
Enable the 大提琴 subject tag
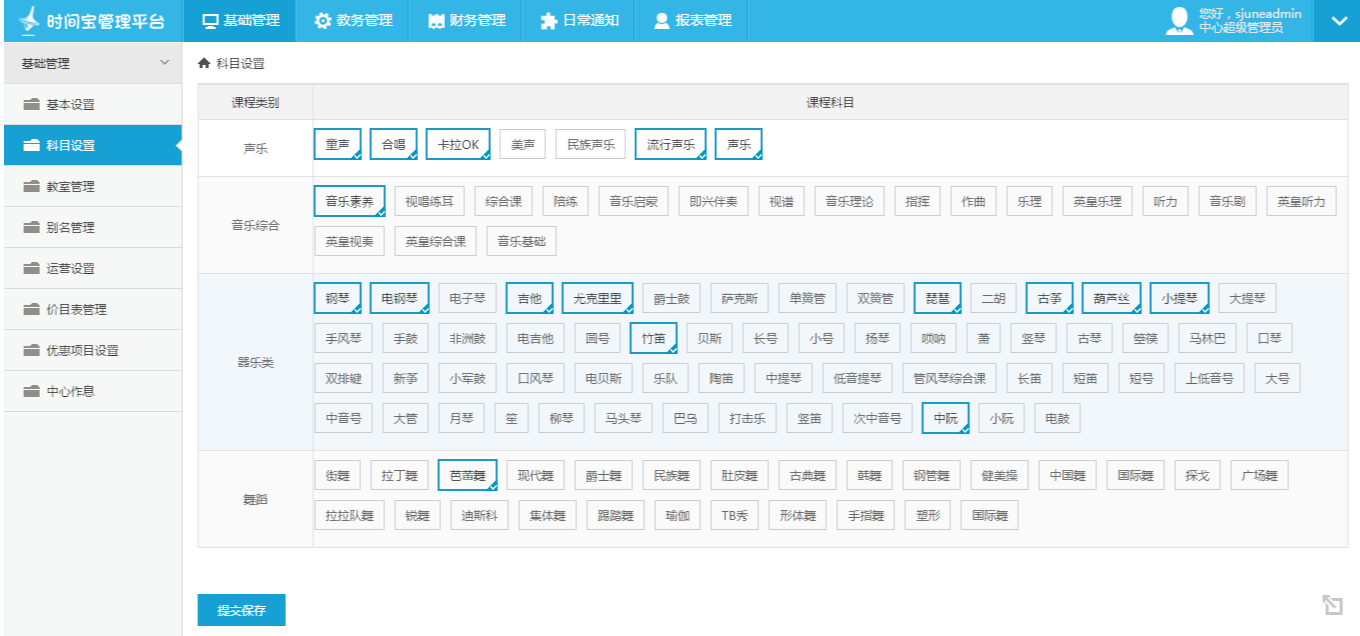coord(1248,298)
